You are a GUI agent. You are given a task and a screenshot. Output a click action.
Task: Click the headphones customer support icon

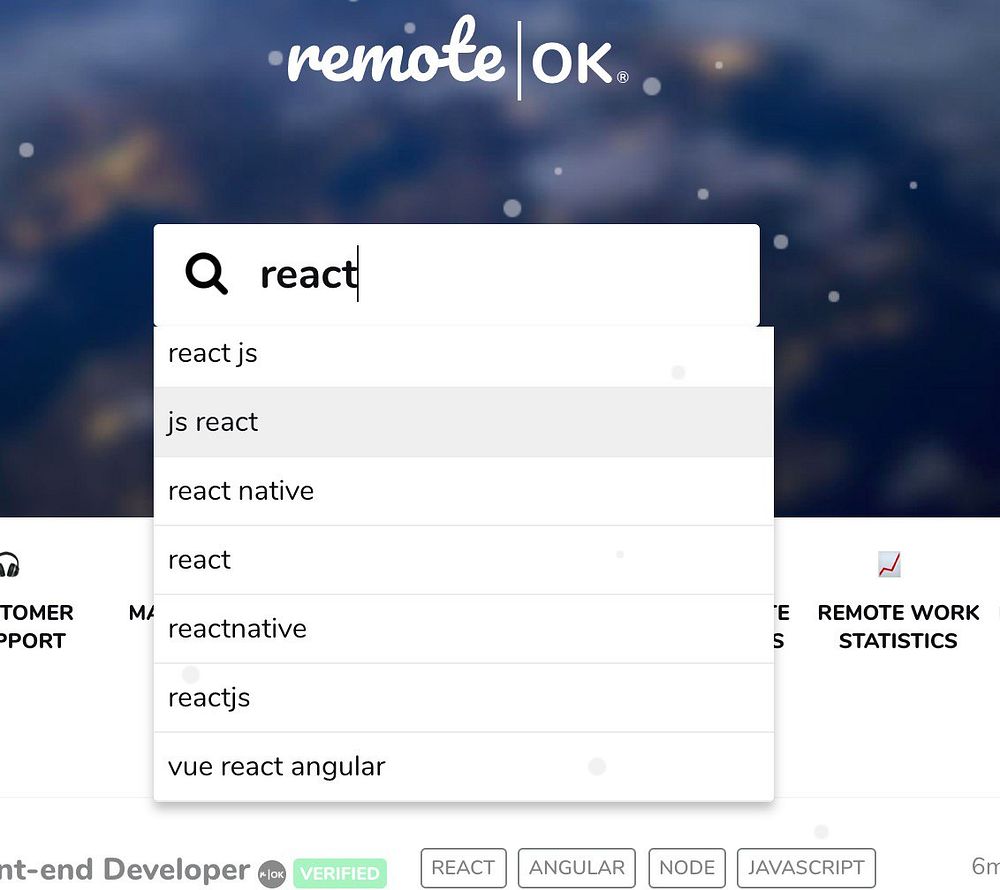click(x=9, y=565)
